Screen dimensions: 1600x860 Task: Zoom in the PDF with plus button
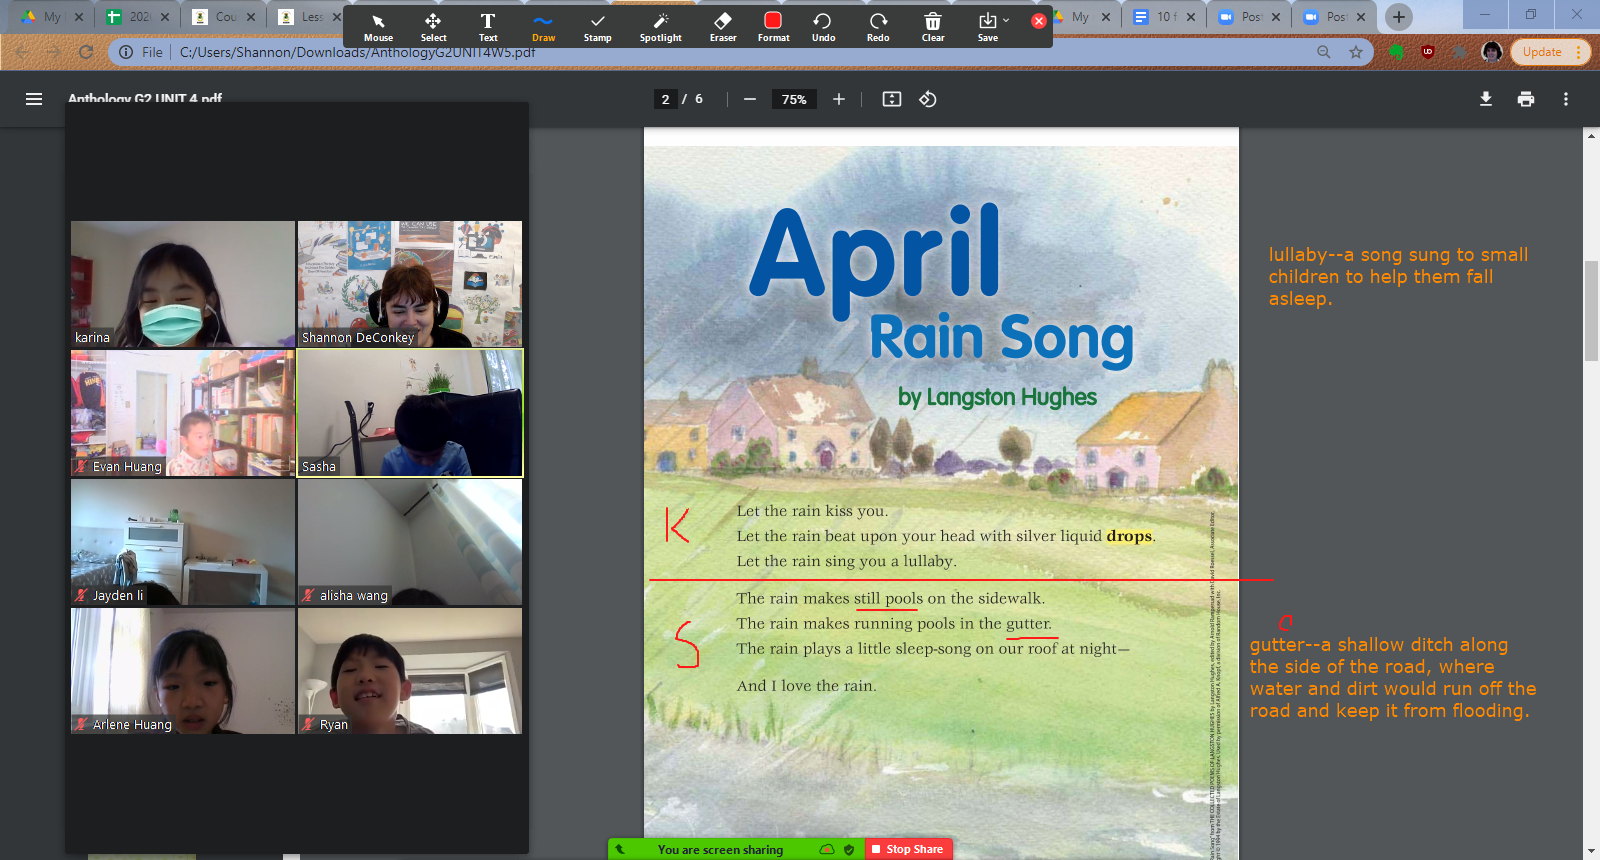[x=839, y=99]
